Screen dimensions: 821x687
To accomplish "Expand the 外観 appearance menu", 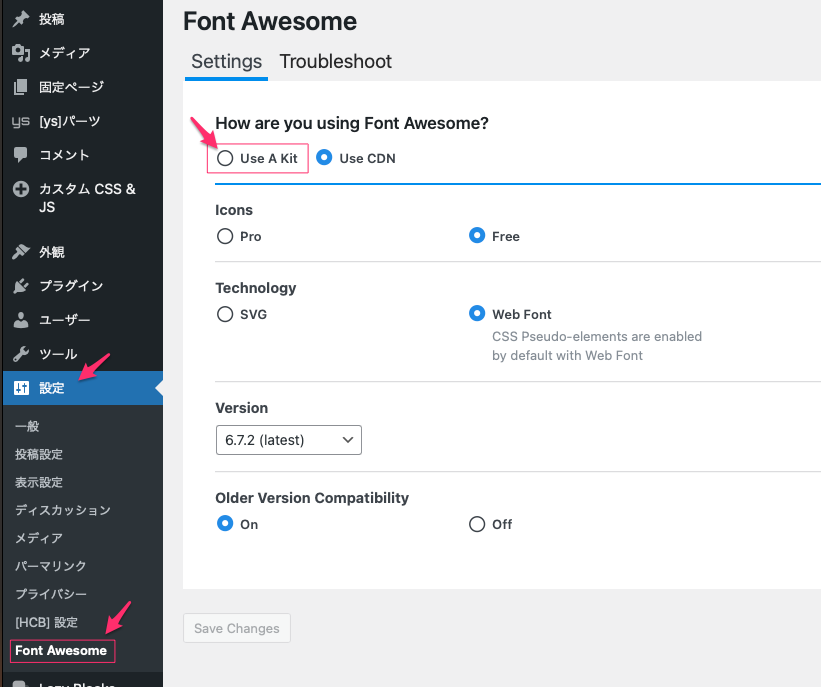I will [52, 252].
